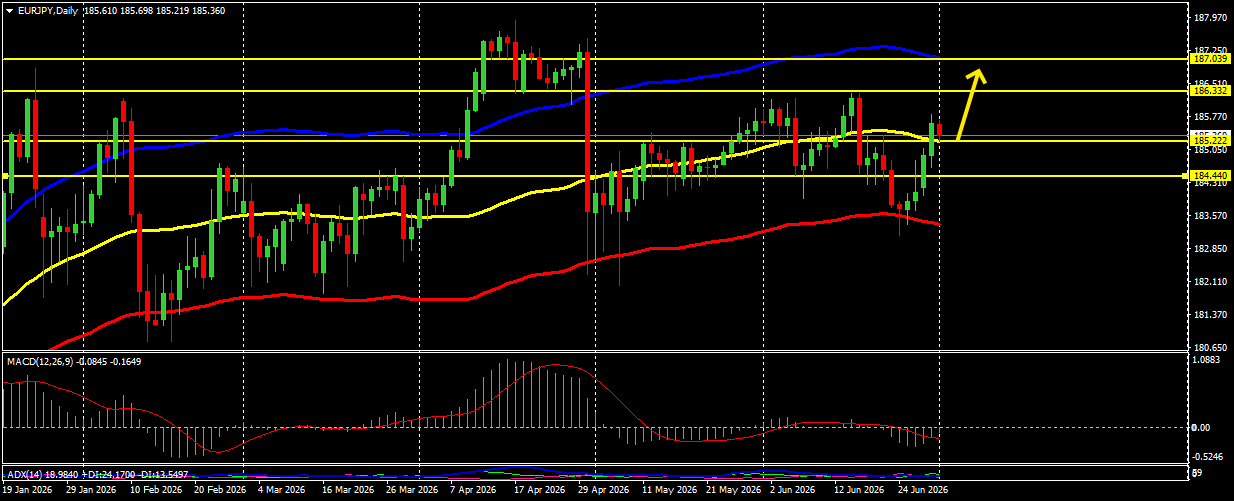Click the 20 Feb 2026 date label
1234x501 pixels.
pos(220,491)
